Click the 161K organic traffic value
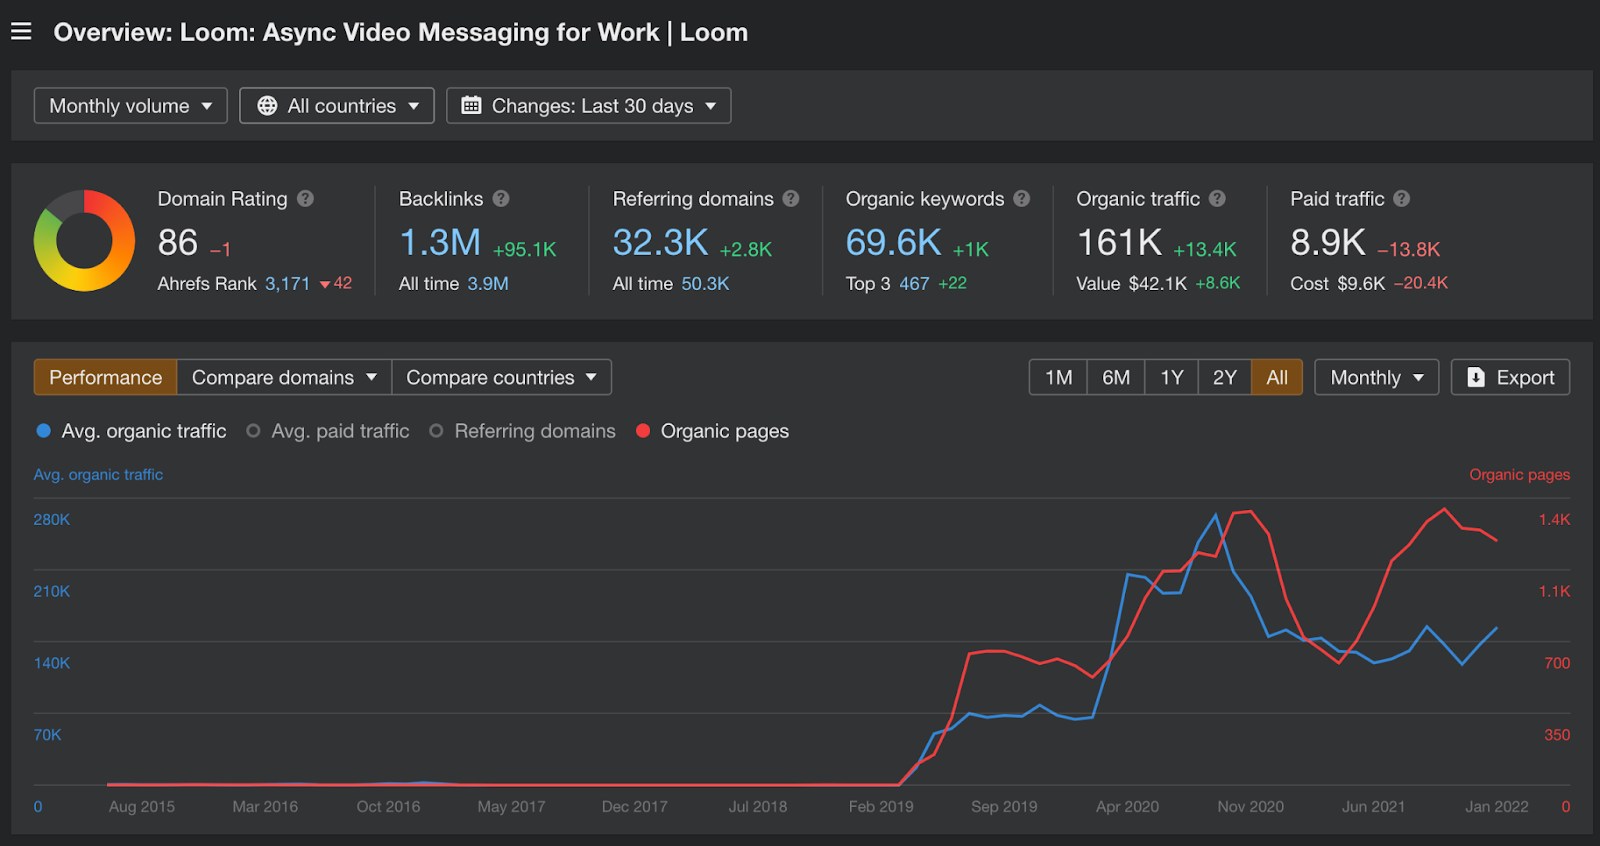This screenshot has width=1600, height=846. tap(1119, 242)
